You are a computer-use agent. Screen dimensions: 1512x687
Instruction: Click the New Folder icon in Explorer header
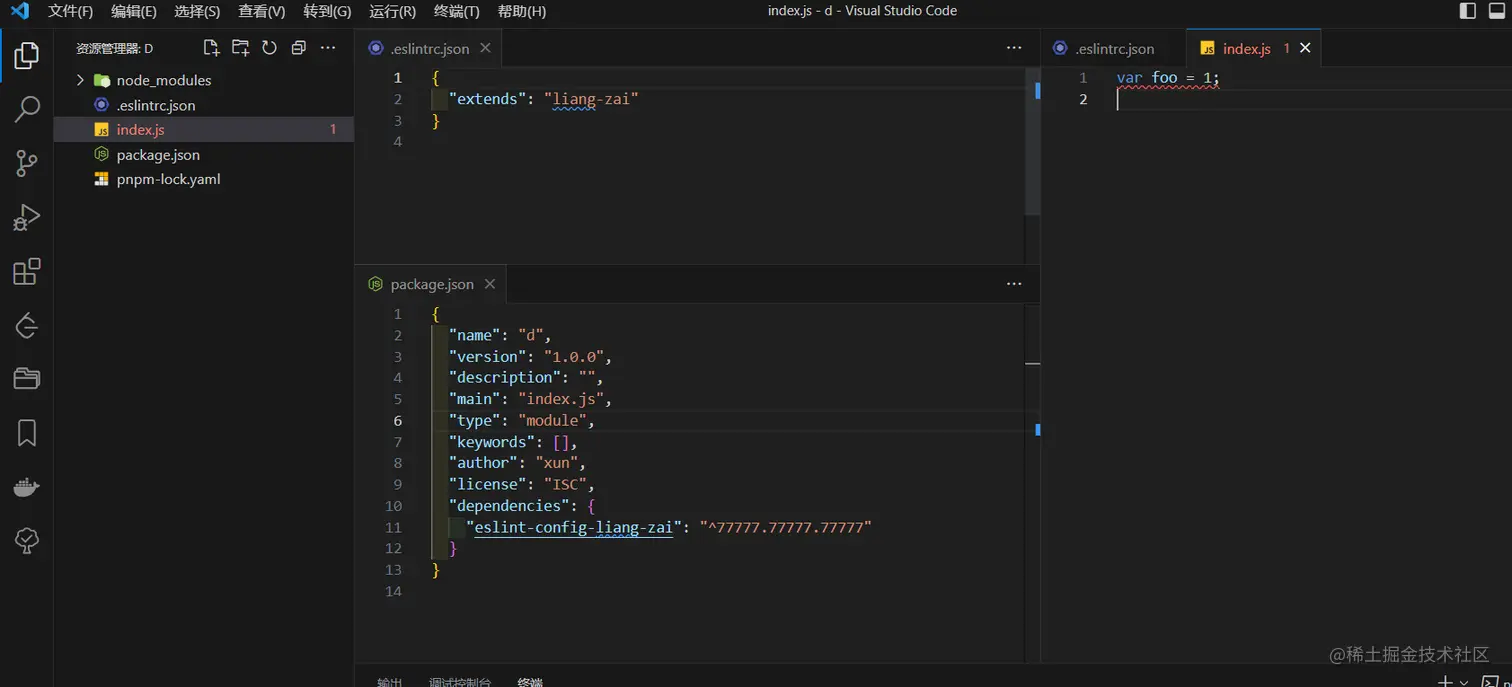tap(240, 48)
